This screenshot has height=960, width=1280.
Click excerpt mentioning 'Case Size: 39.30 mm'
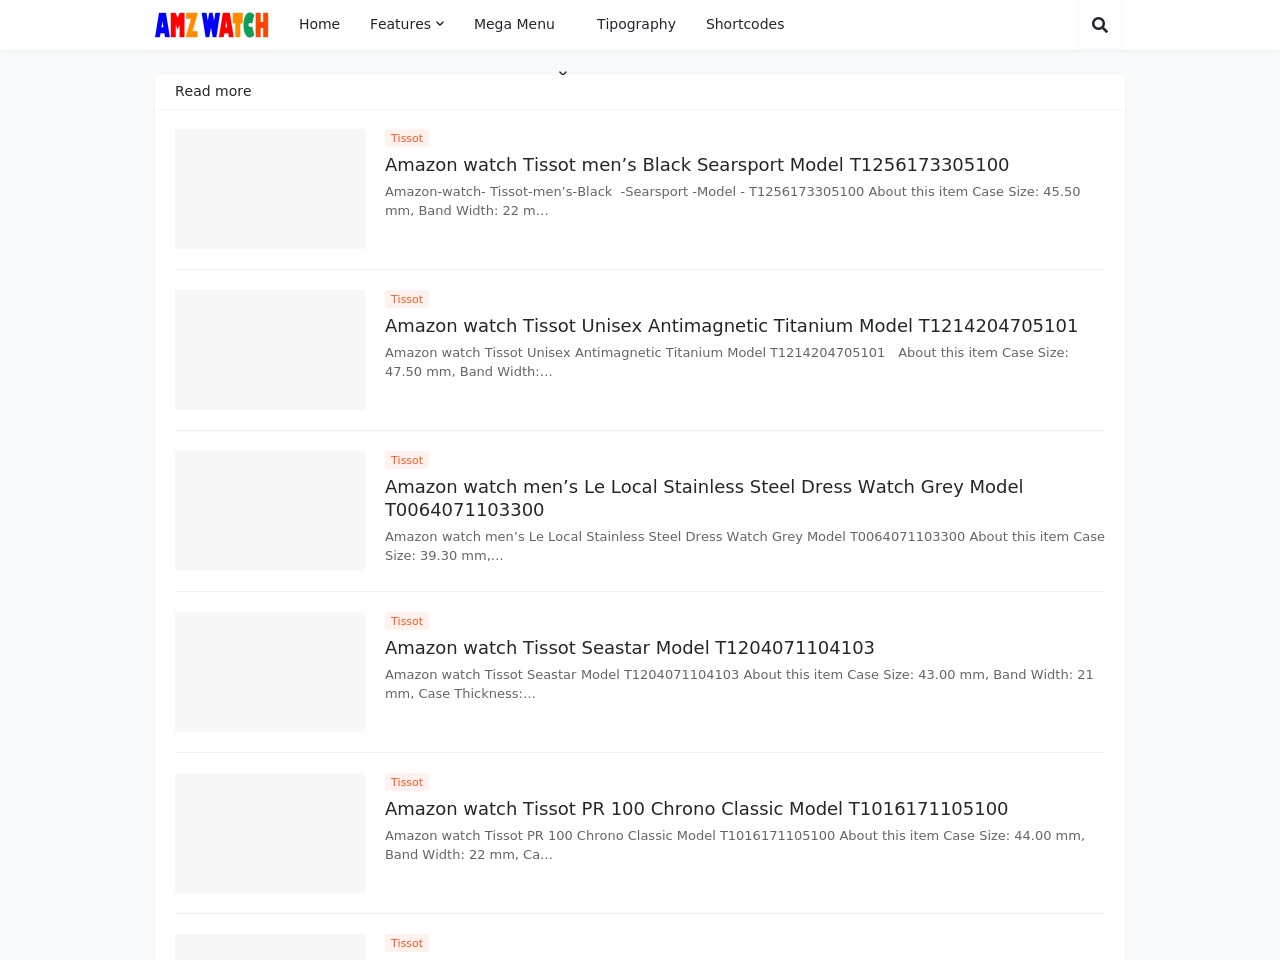[x=745, y=546]
